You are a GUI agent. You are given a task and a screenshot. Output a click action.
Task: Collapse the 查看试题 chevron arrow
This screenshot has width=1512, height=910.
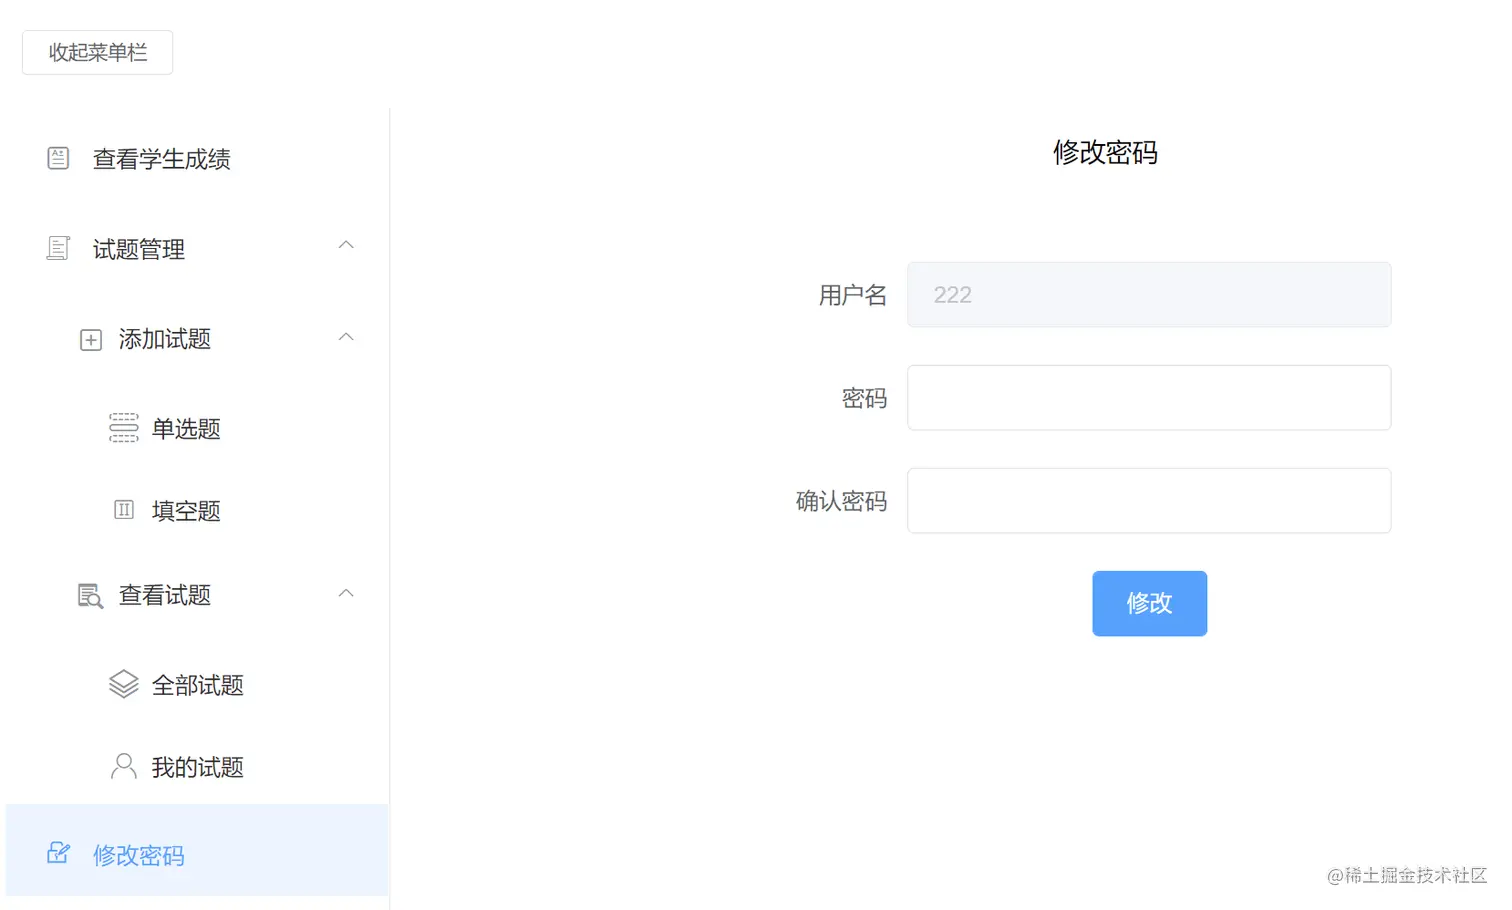(x=346, y=593)
